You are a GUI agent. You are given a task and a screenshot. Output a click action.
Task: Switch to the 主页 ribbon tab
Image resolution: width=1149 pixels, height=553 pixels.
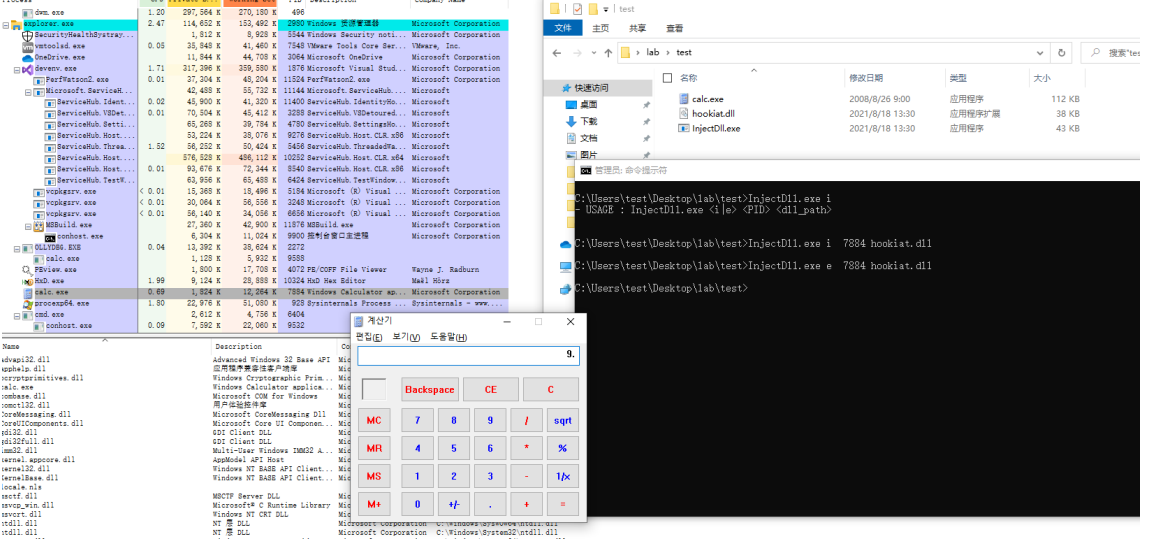click(x=600, y=28)
